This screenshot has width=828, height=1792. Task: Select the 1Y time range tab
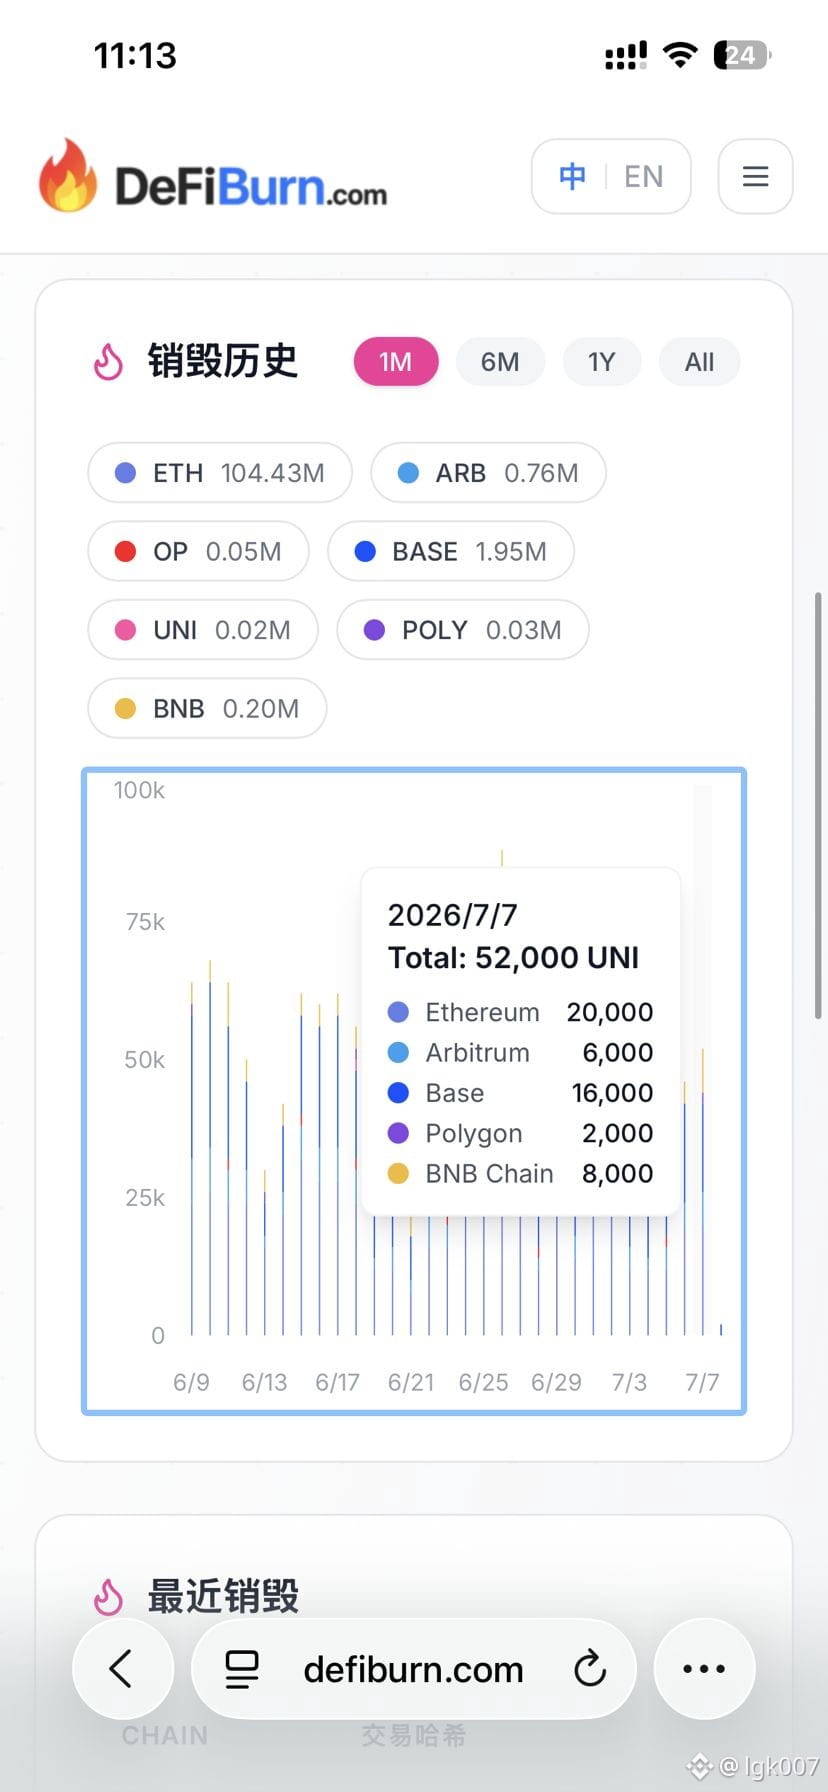tap(602, 362)
